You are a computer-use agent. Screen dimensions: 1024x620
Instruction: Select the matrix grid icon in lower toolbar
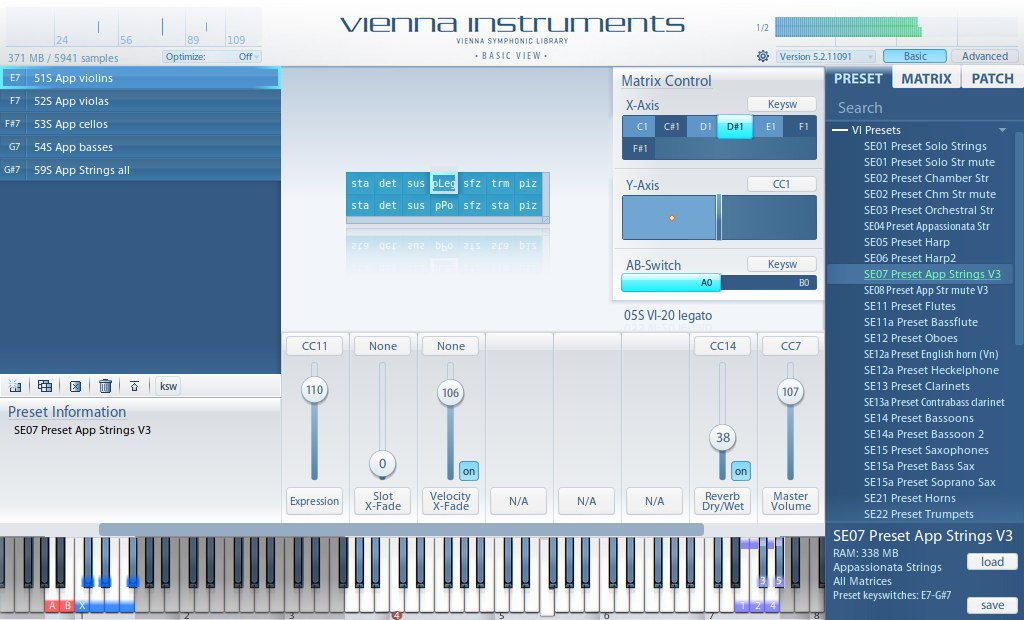coord(44,386)
